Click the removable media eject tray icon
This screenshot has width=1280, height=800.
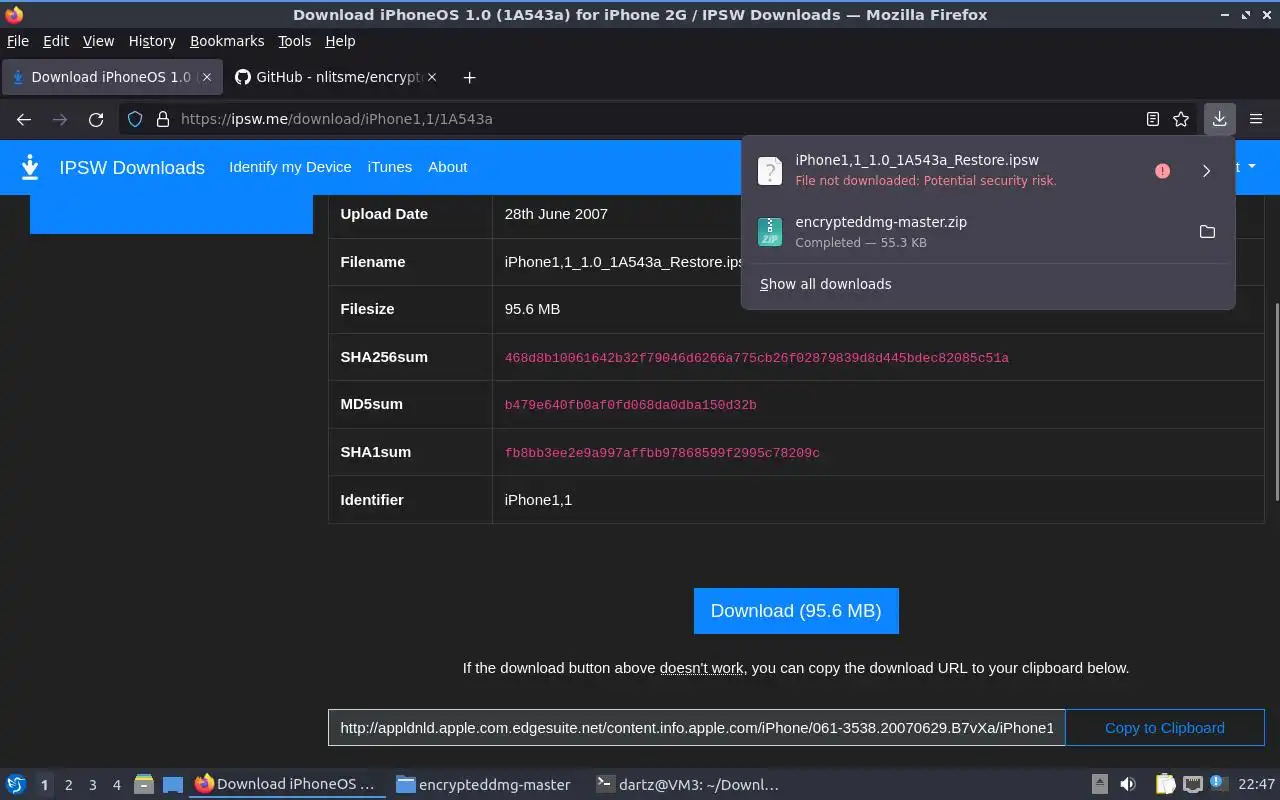click(1099, 785)
